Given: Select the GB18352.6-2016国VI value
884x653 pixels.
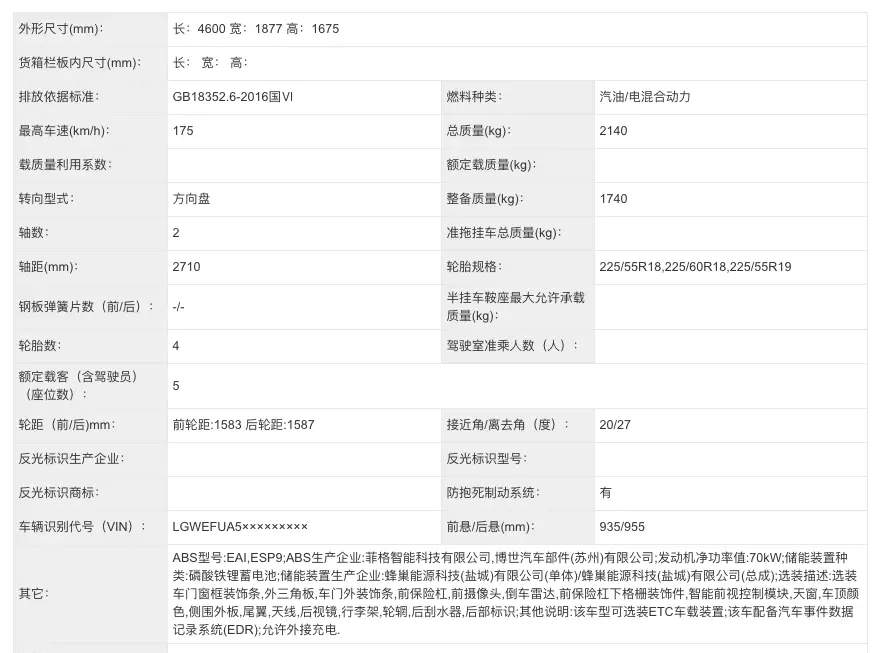Looking at the screenshot, I should pyautogui.click(x=233, y=96).
